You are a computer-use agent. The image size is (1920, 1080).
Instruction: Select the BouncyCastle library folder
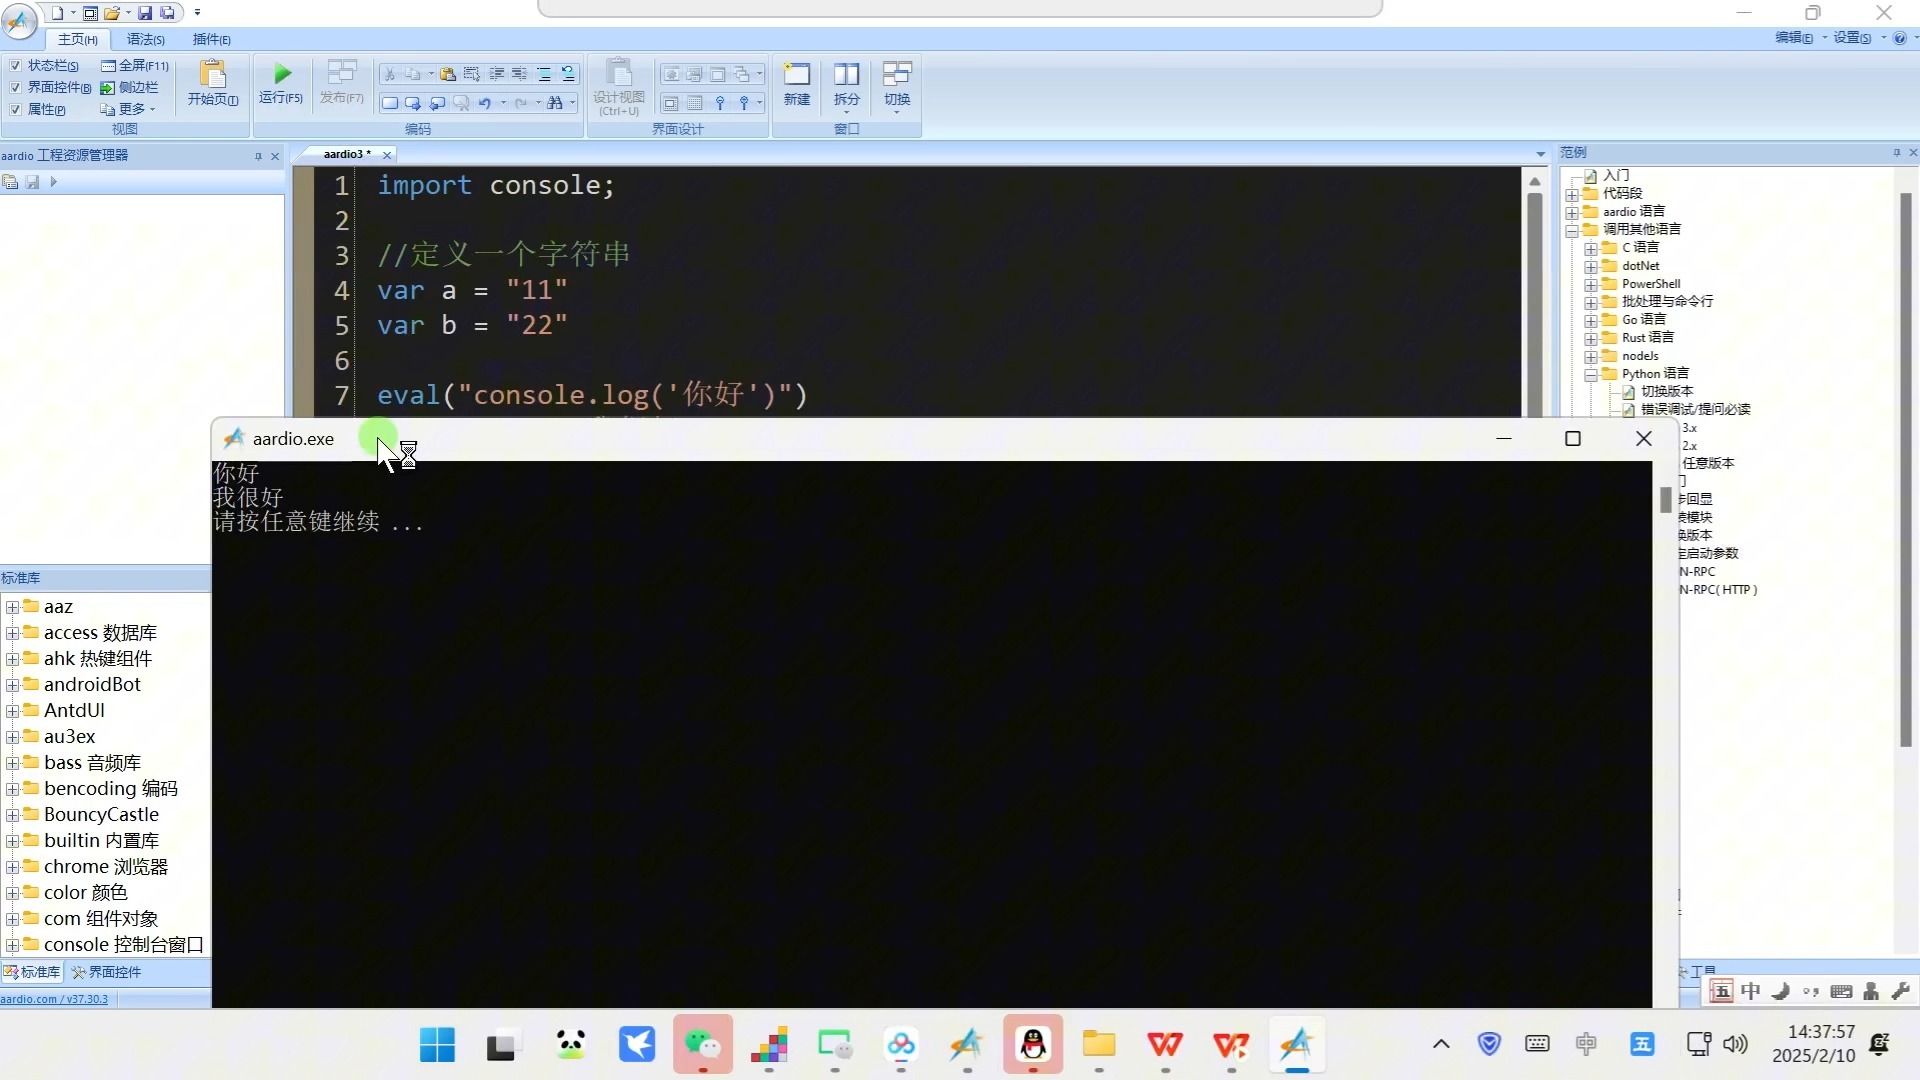(x=101, y=815)
